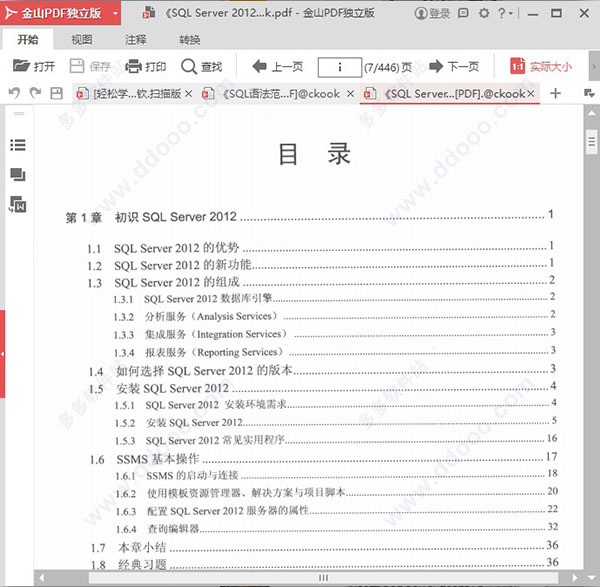Open the 金山PDF独立版 application menu dropdown

coord(115,13)
